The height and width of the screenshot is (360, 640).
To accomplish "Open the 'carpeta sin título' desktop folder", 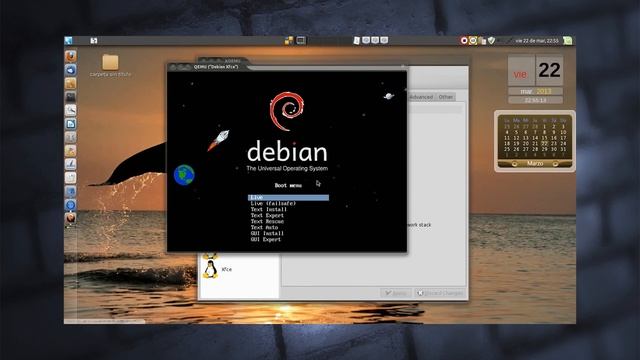I will point(110,65).
